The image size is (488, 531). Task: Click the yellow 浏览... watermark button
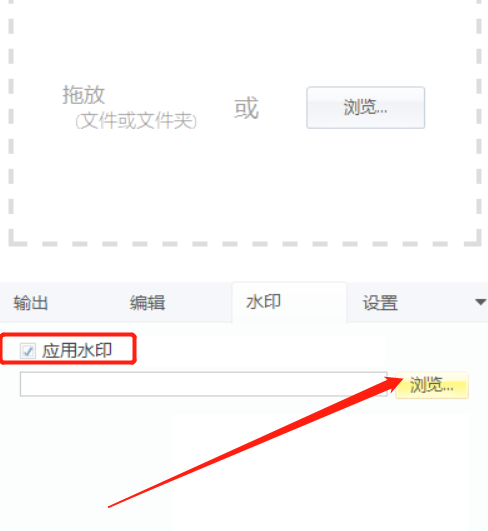[x=432, y=385]
